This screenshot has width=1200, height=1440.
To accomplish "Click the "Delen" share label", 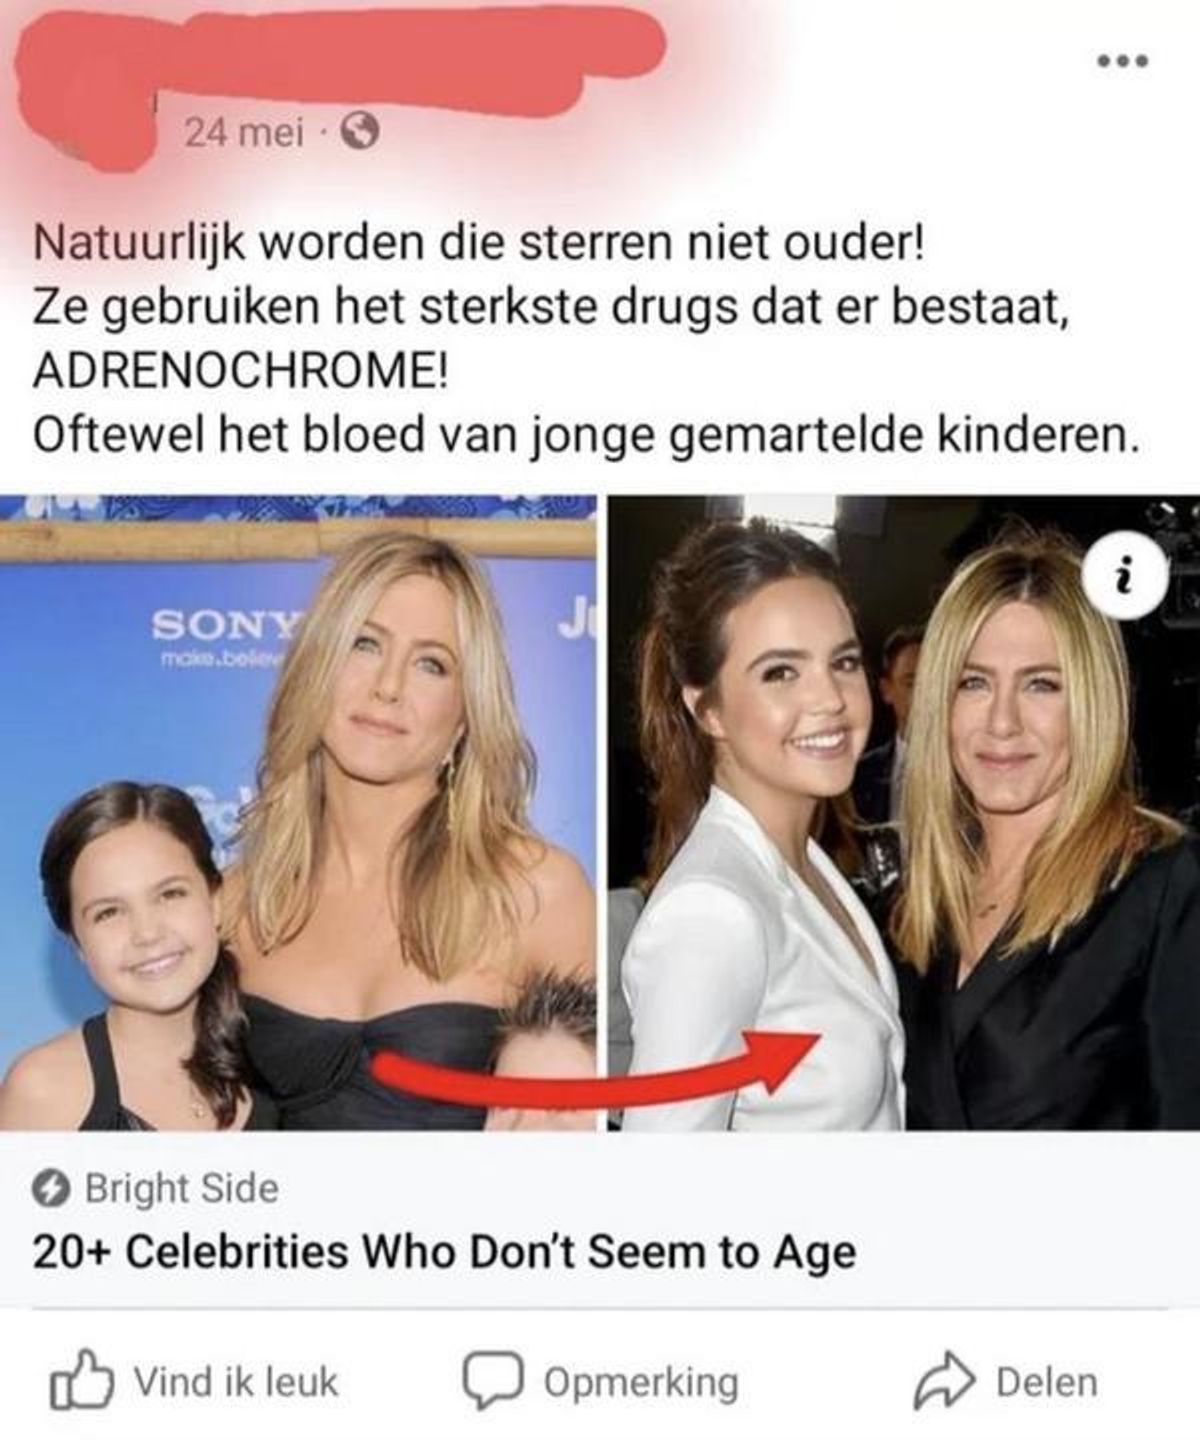I will [x=1047, y=1383].
